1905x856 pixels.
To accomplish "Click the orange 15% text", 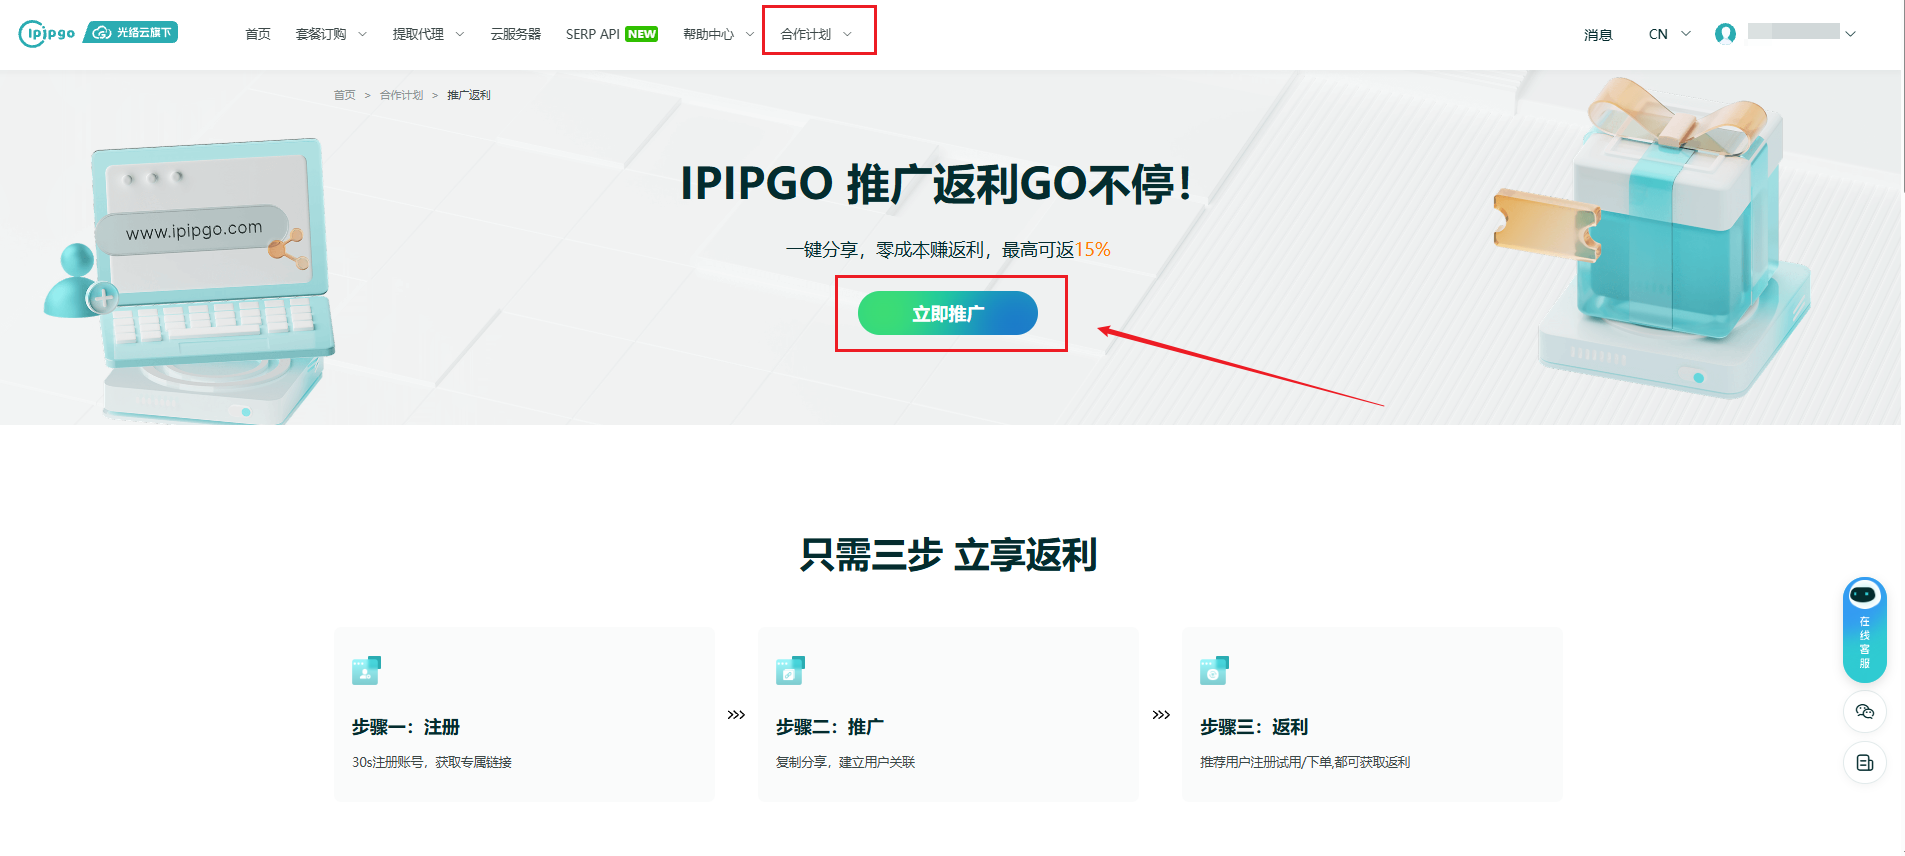I will tap(1093, 249).
